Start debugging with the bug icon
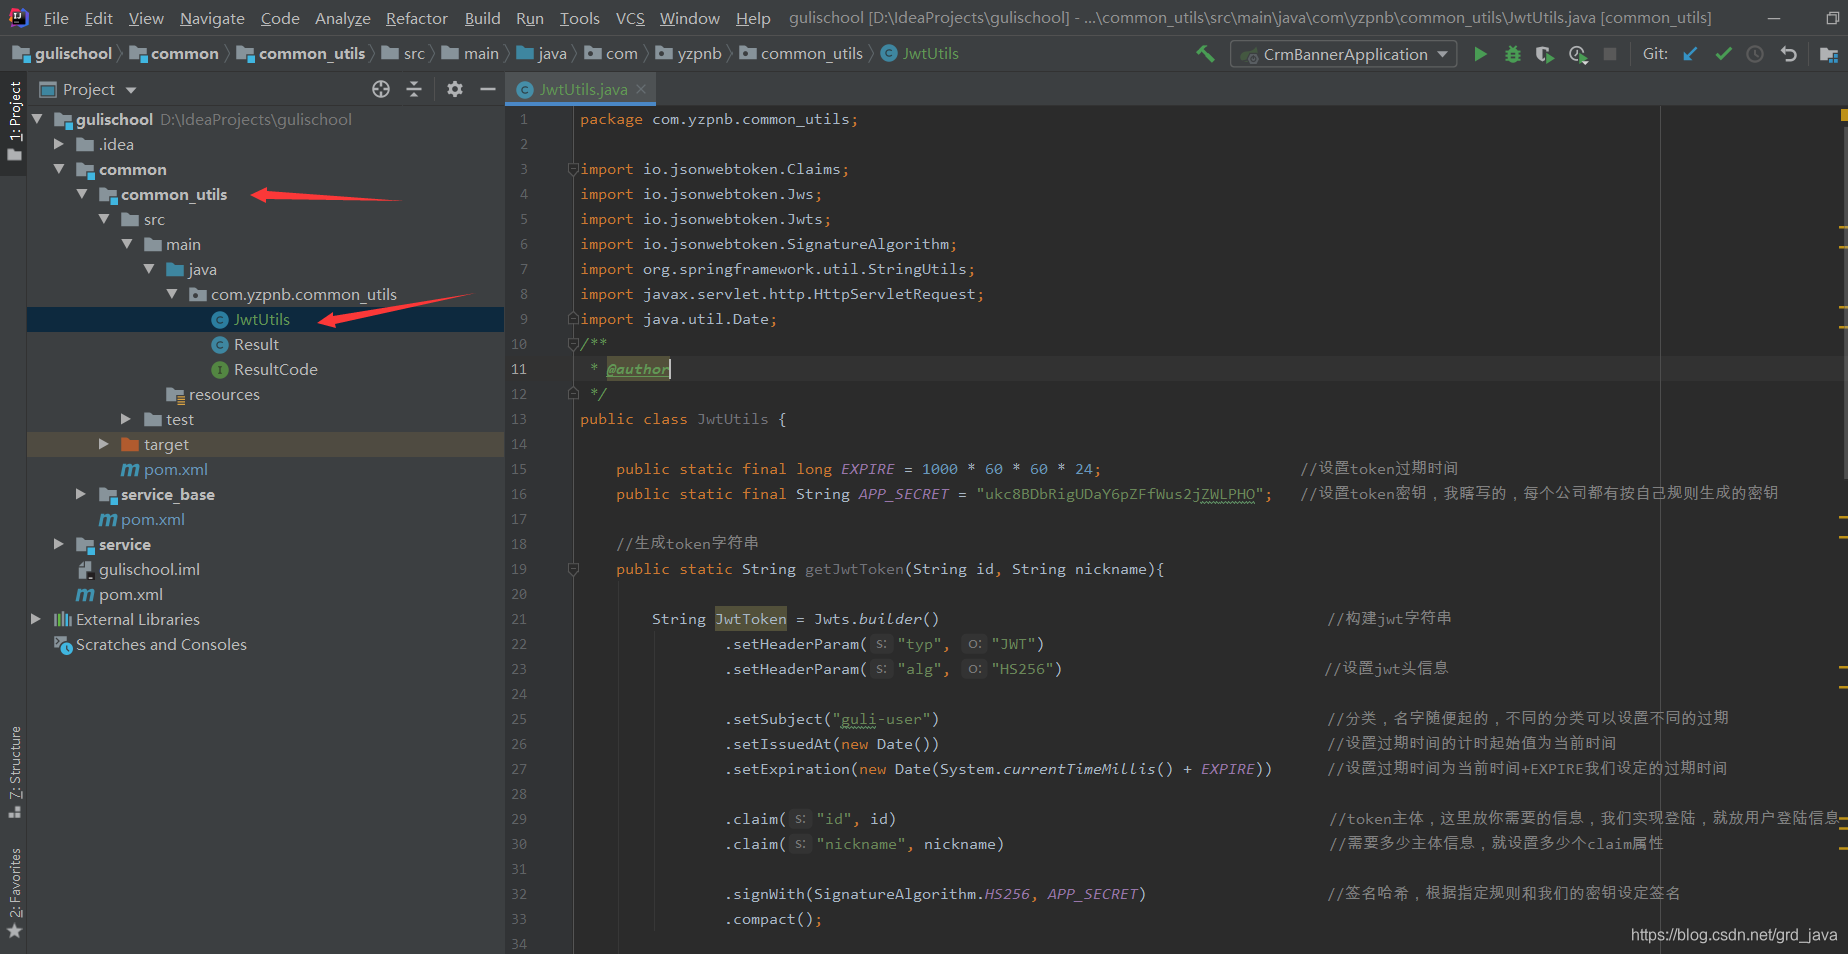The height and width of the screenshot is (954, 1848). tap(1512, 54)
